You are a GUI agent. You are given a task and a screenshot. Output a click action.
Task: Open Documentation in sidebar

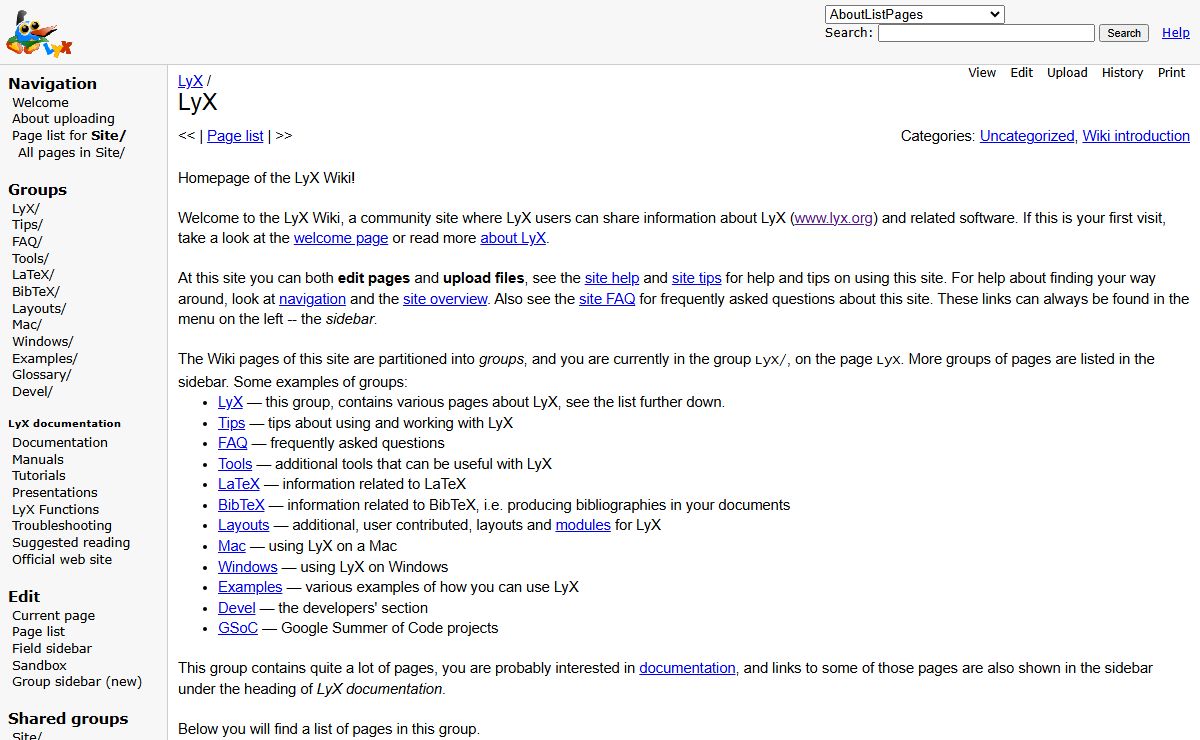coord(60,442)
